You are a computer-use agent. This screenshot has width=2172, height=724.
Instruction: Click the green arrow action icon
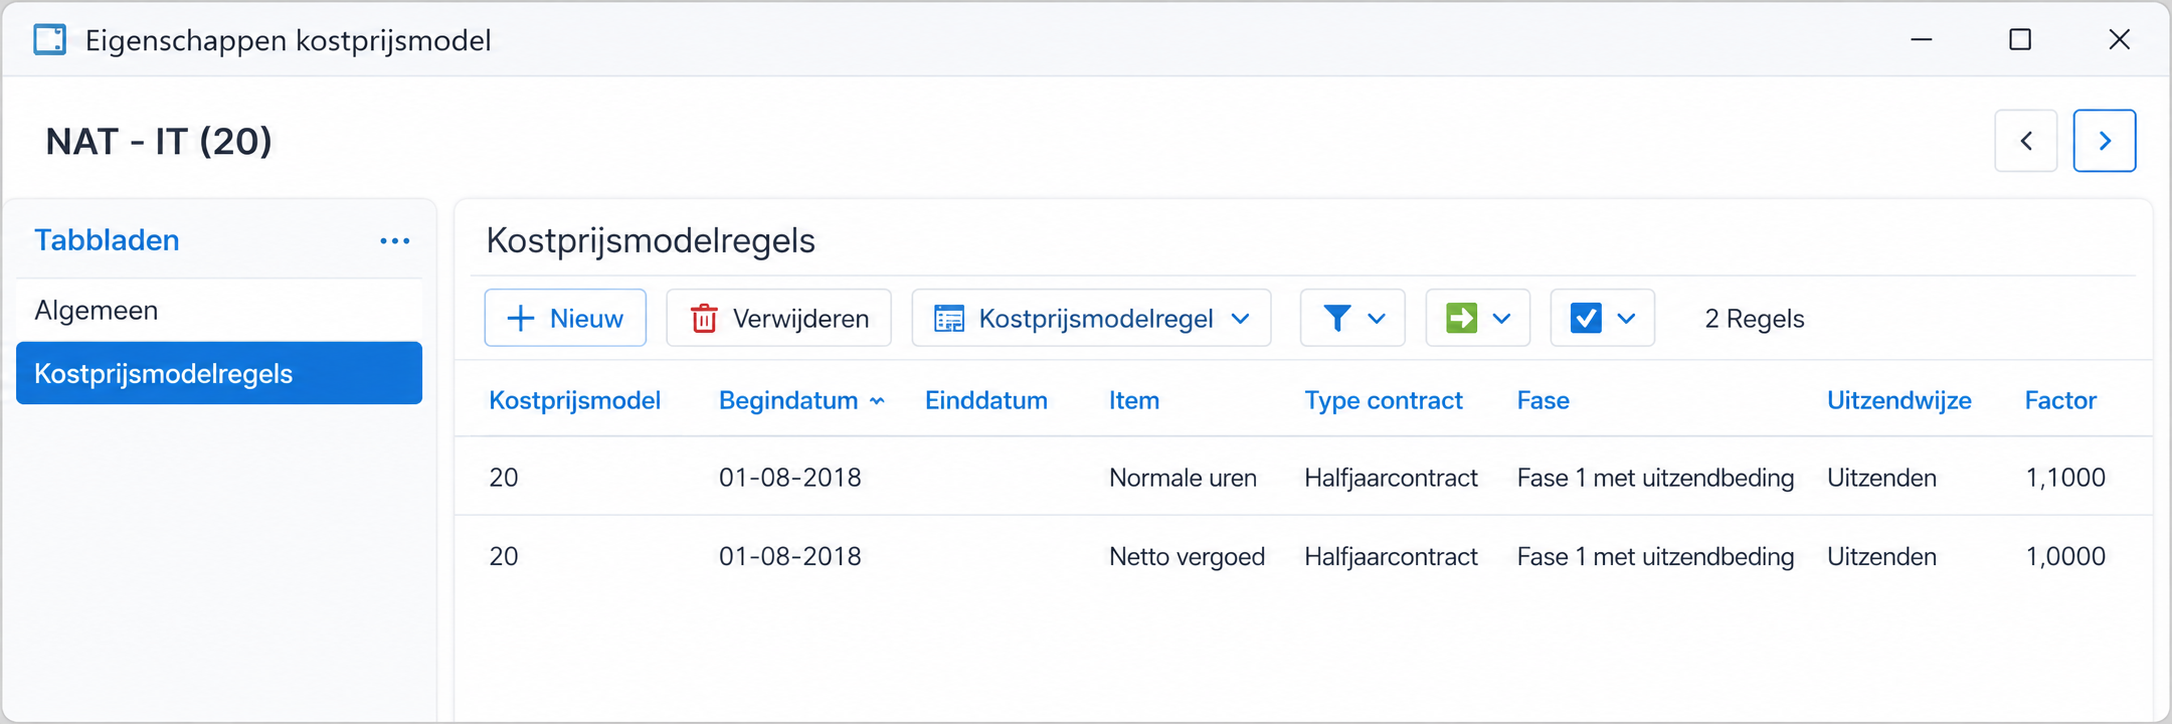coord(1462,318)
